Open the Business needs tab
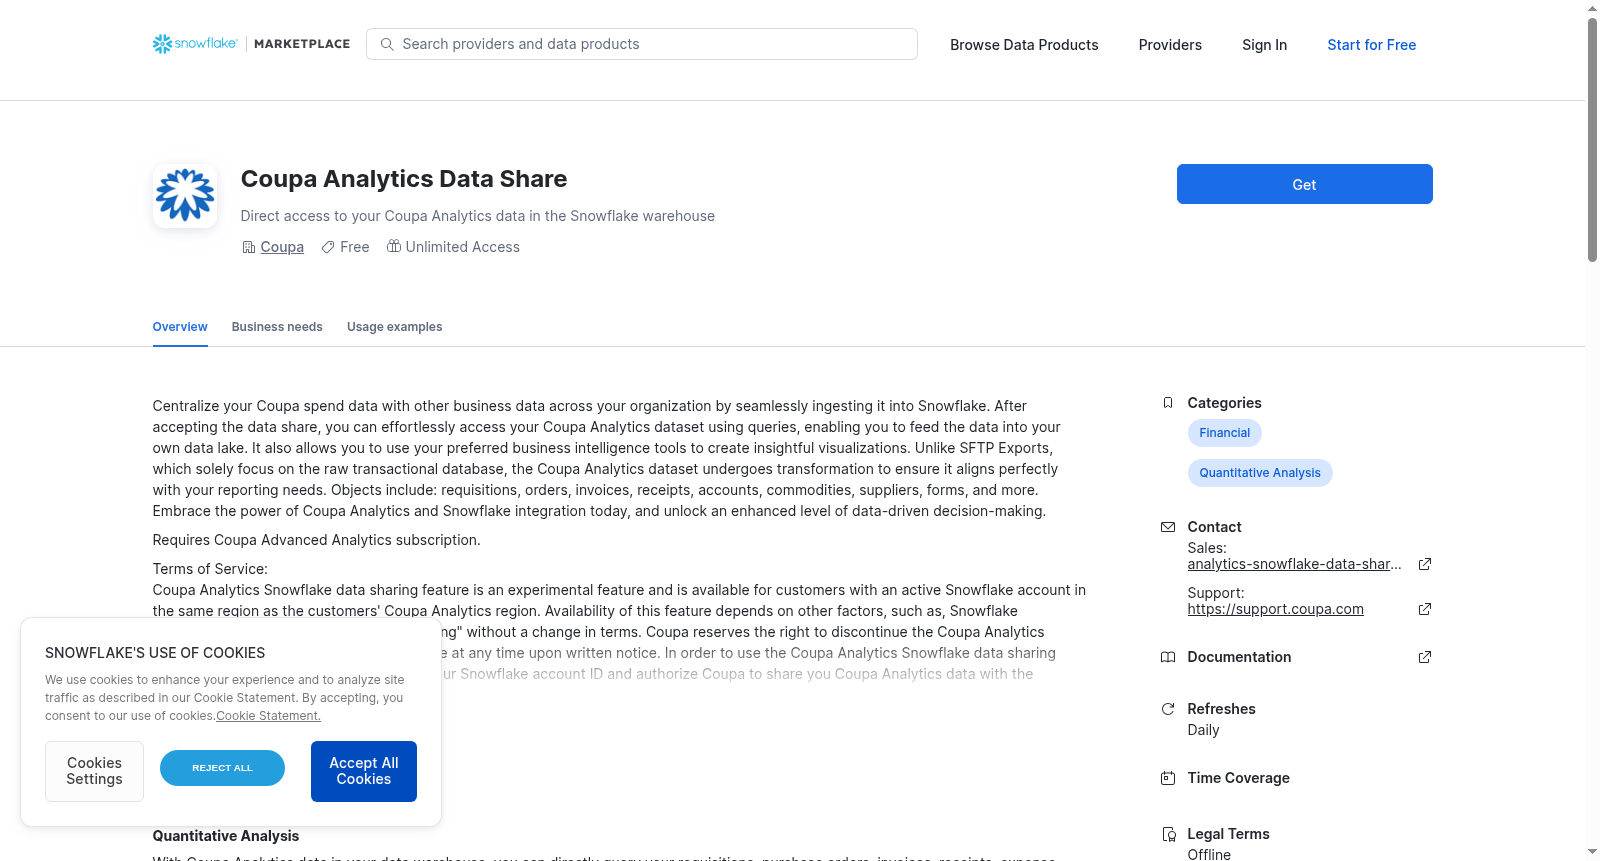Screen dimensions: 1600x861 pyautogui.click(x=277, y=327)
